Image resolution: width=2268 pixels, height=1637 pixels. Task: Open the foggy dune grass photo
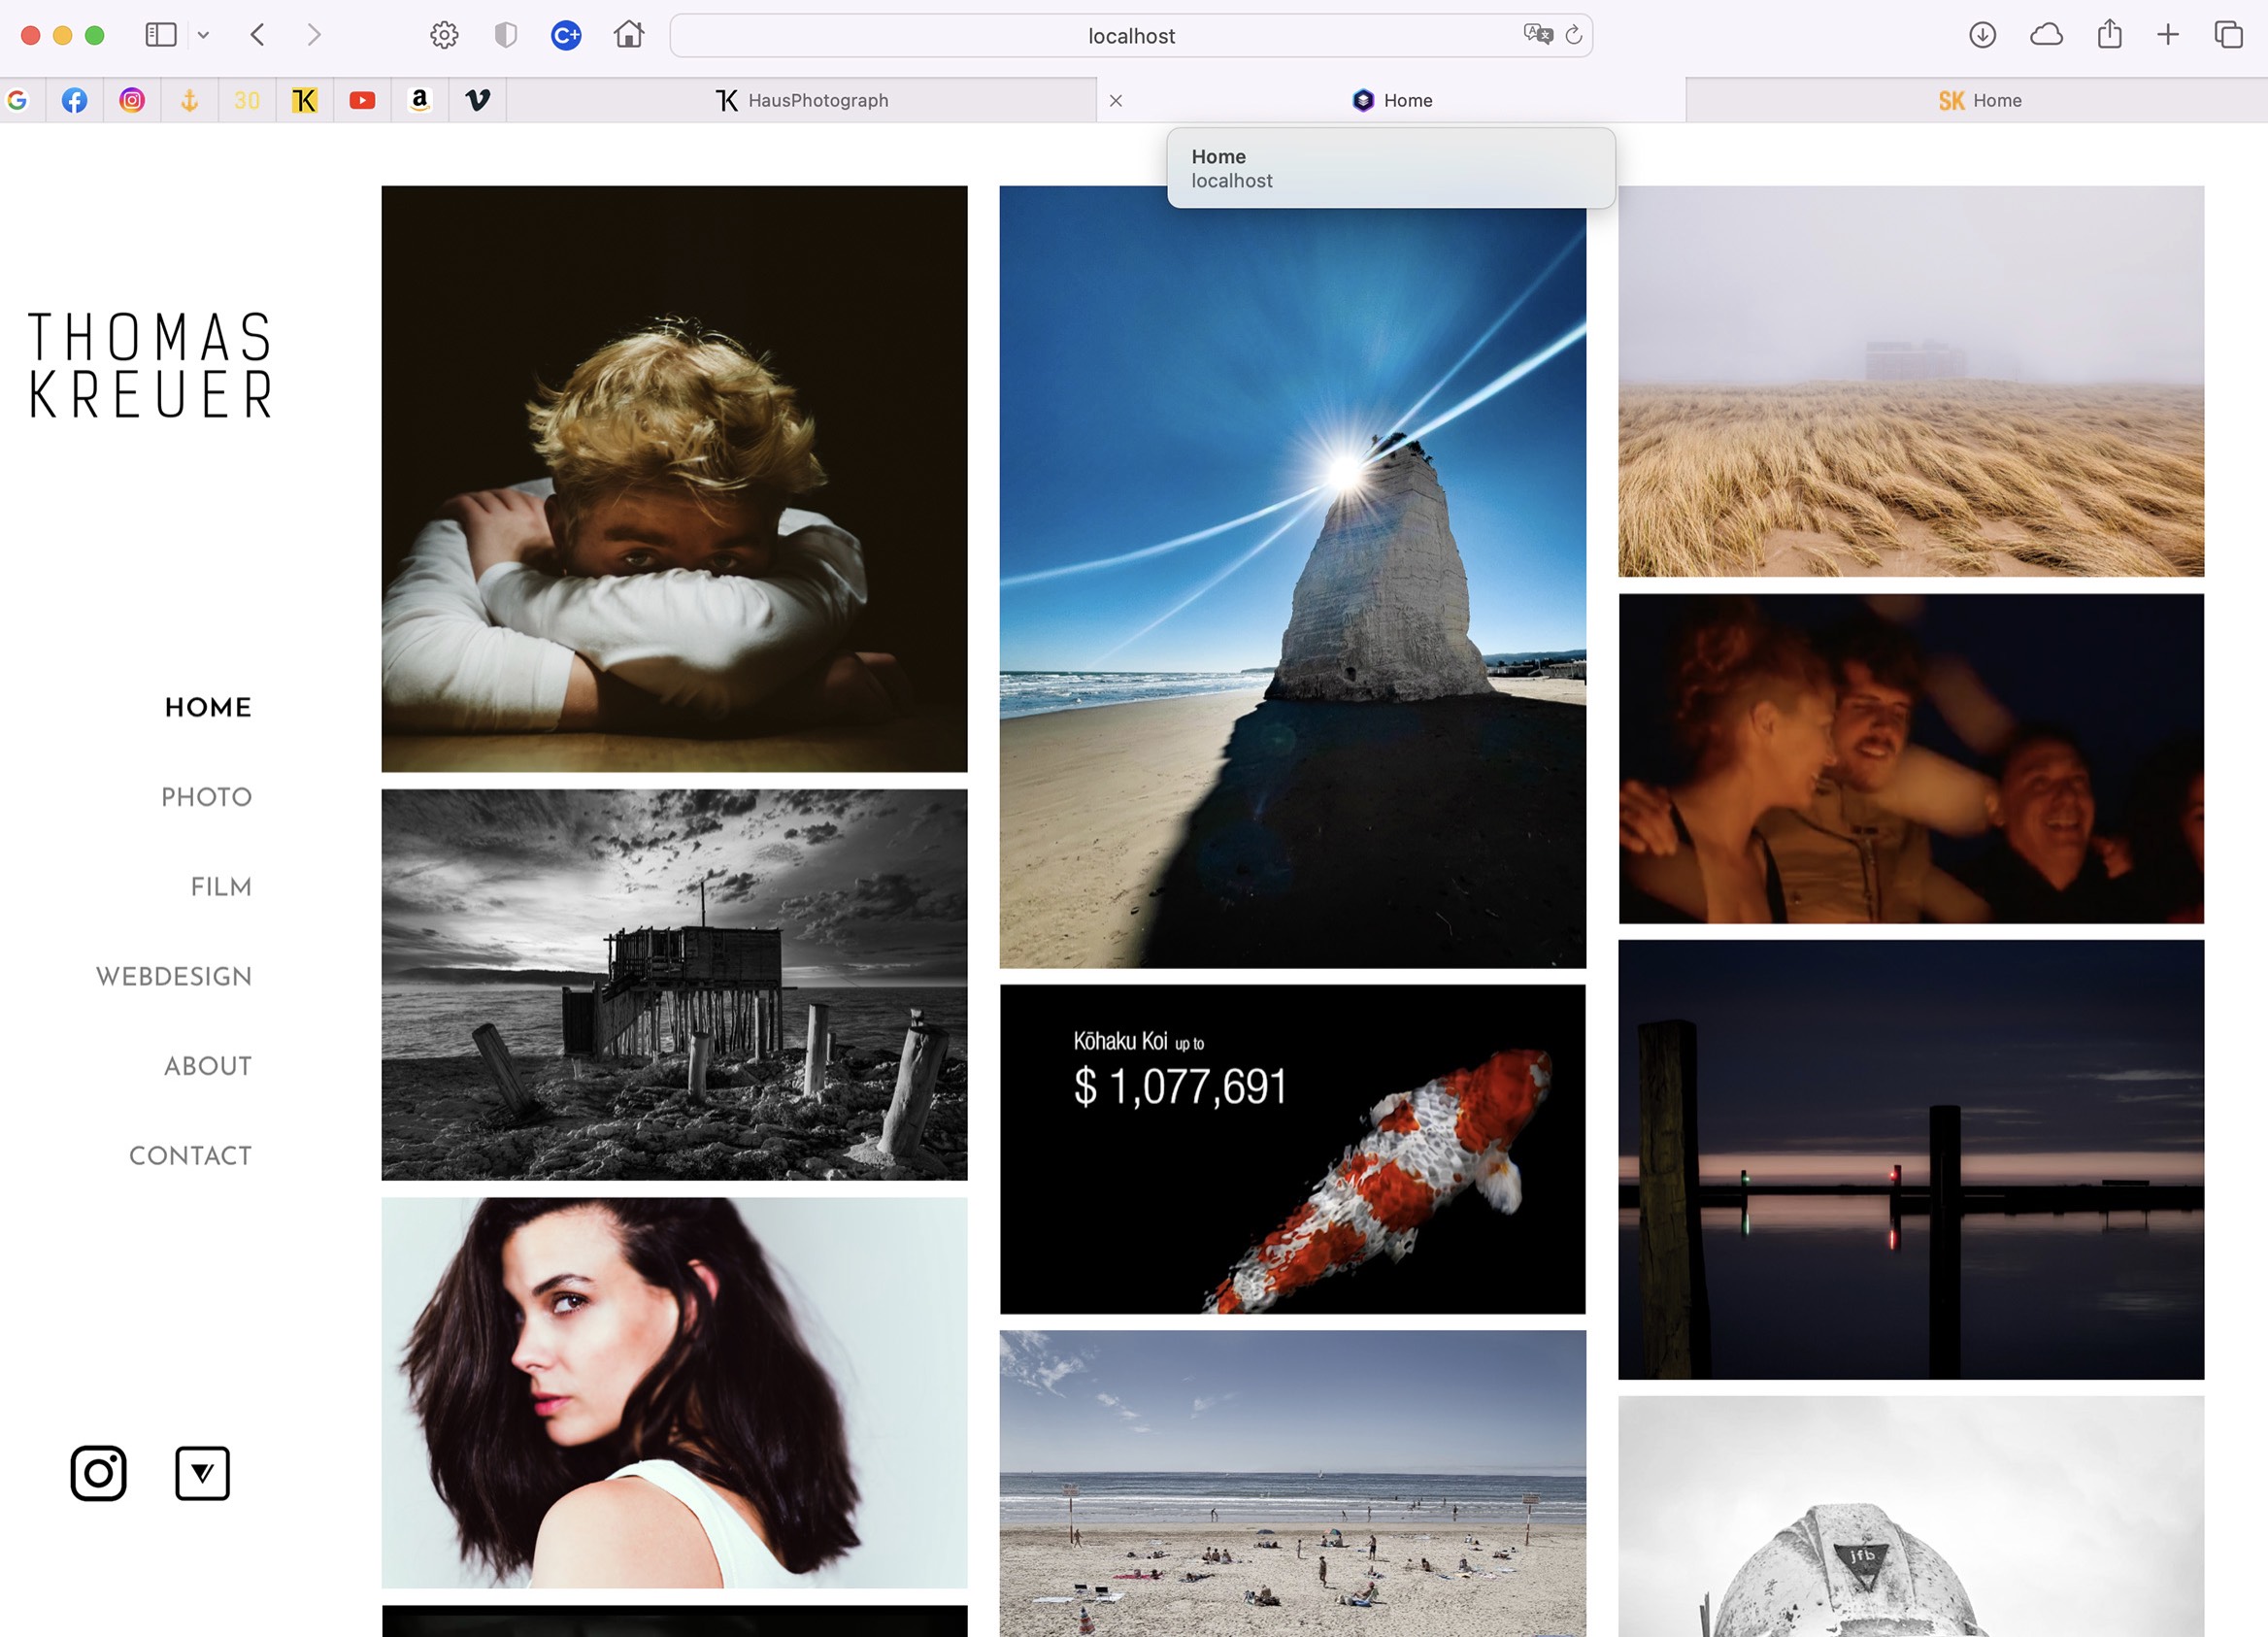coord(1911,381)
